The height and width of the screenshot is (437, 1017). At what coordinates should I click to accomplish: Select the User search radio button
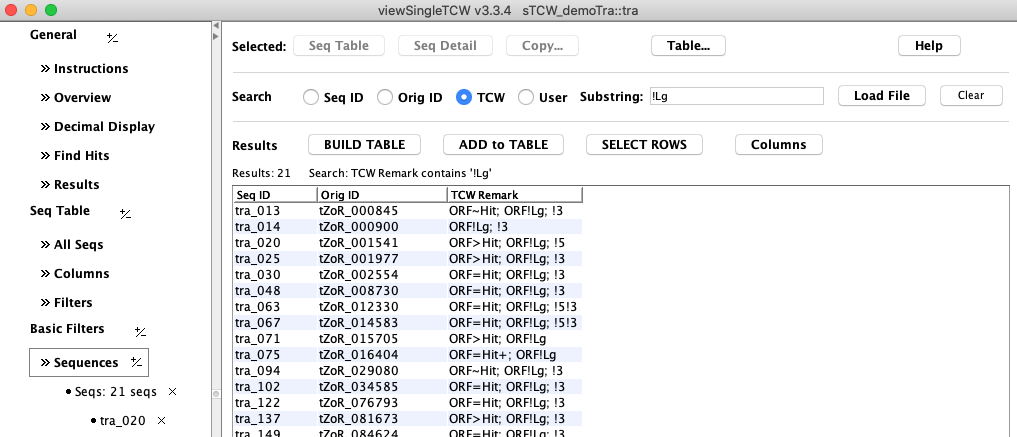[x=525, y=97]
